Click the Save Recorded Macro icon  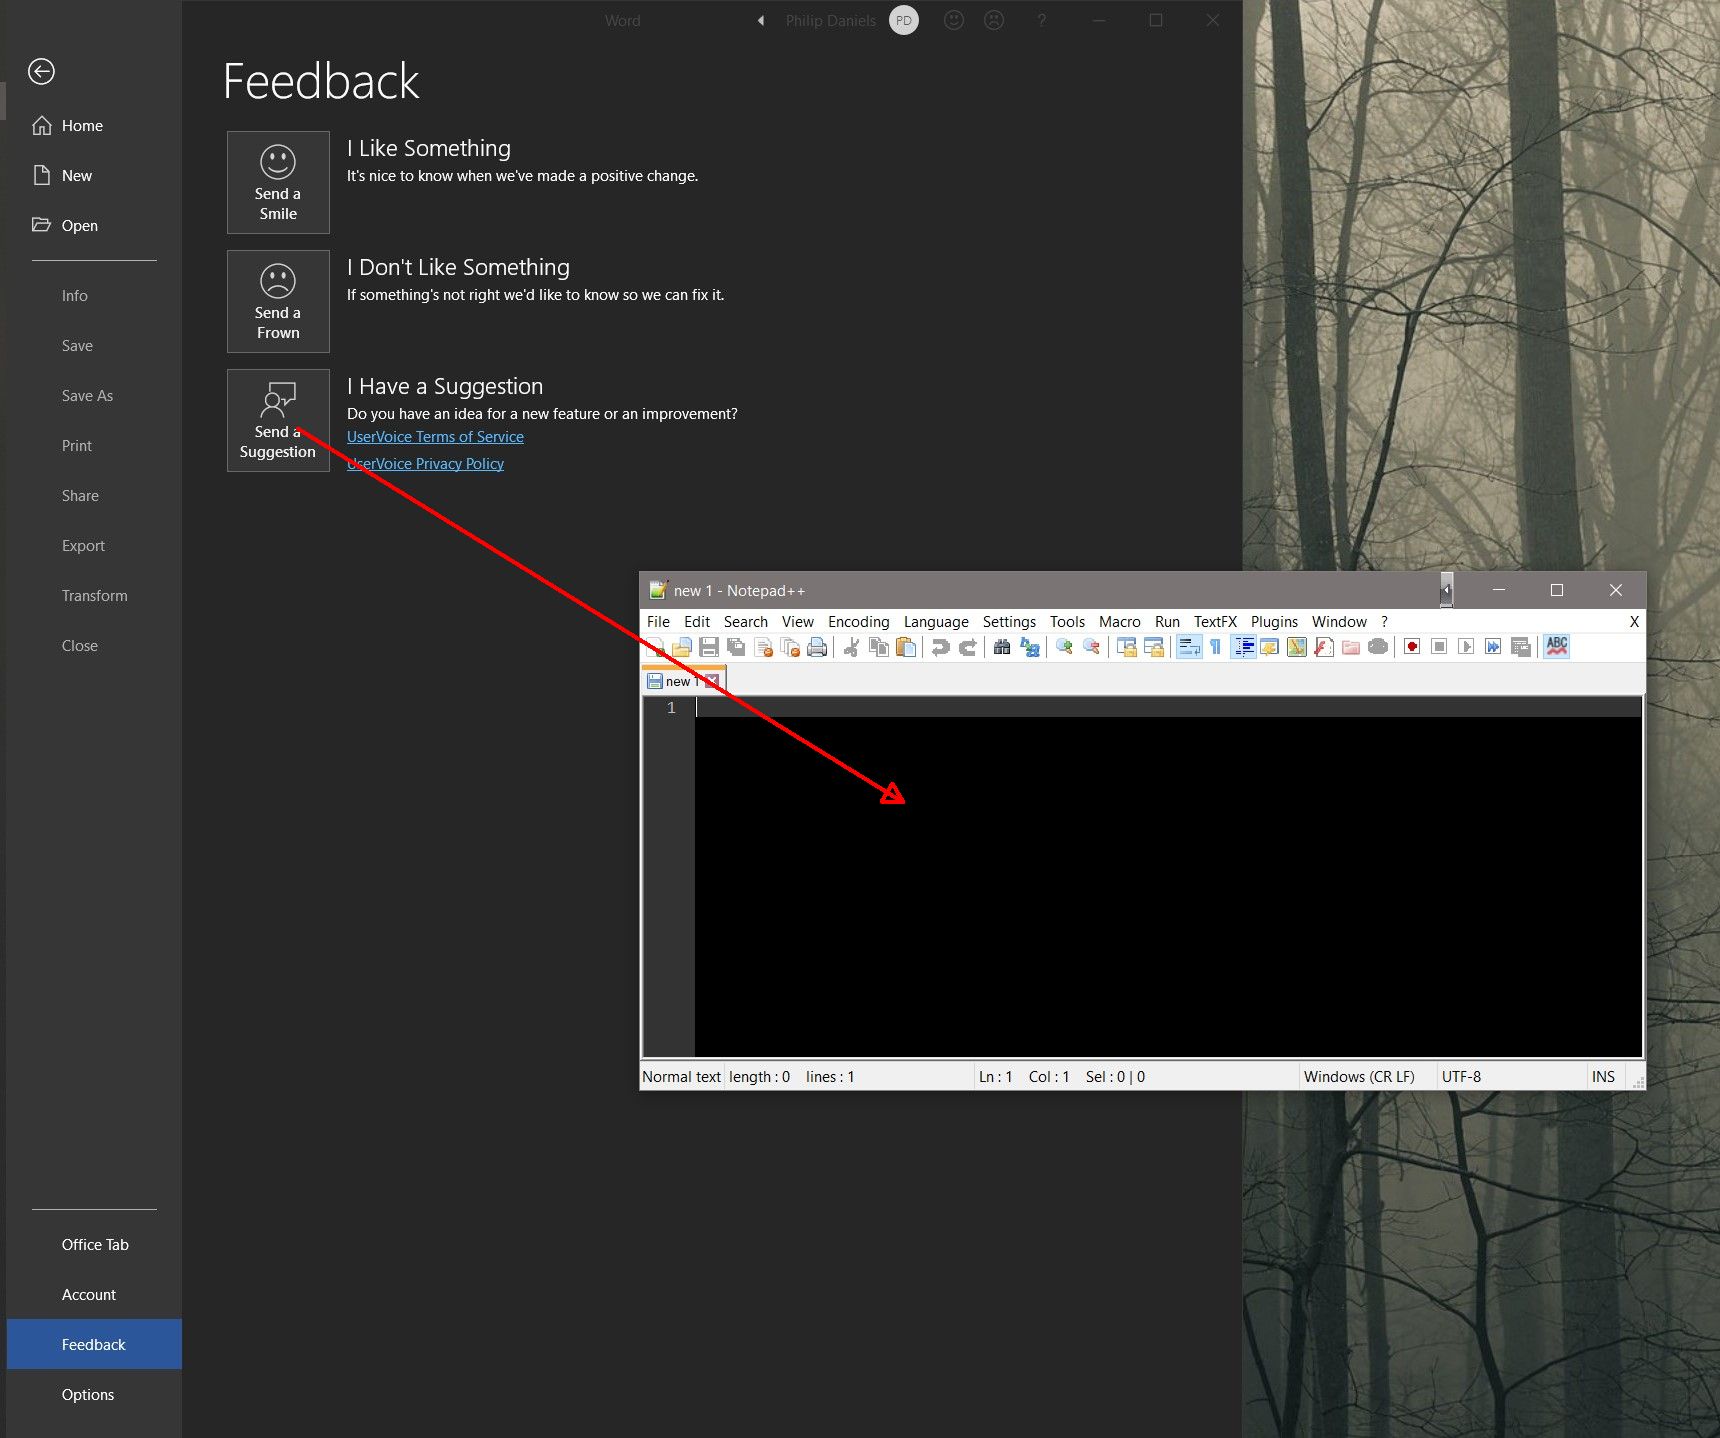point(1521,647)
